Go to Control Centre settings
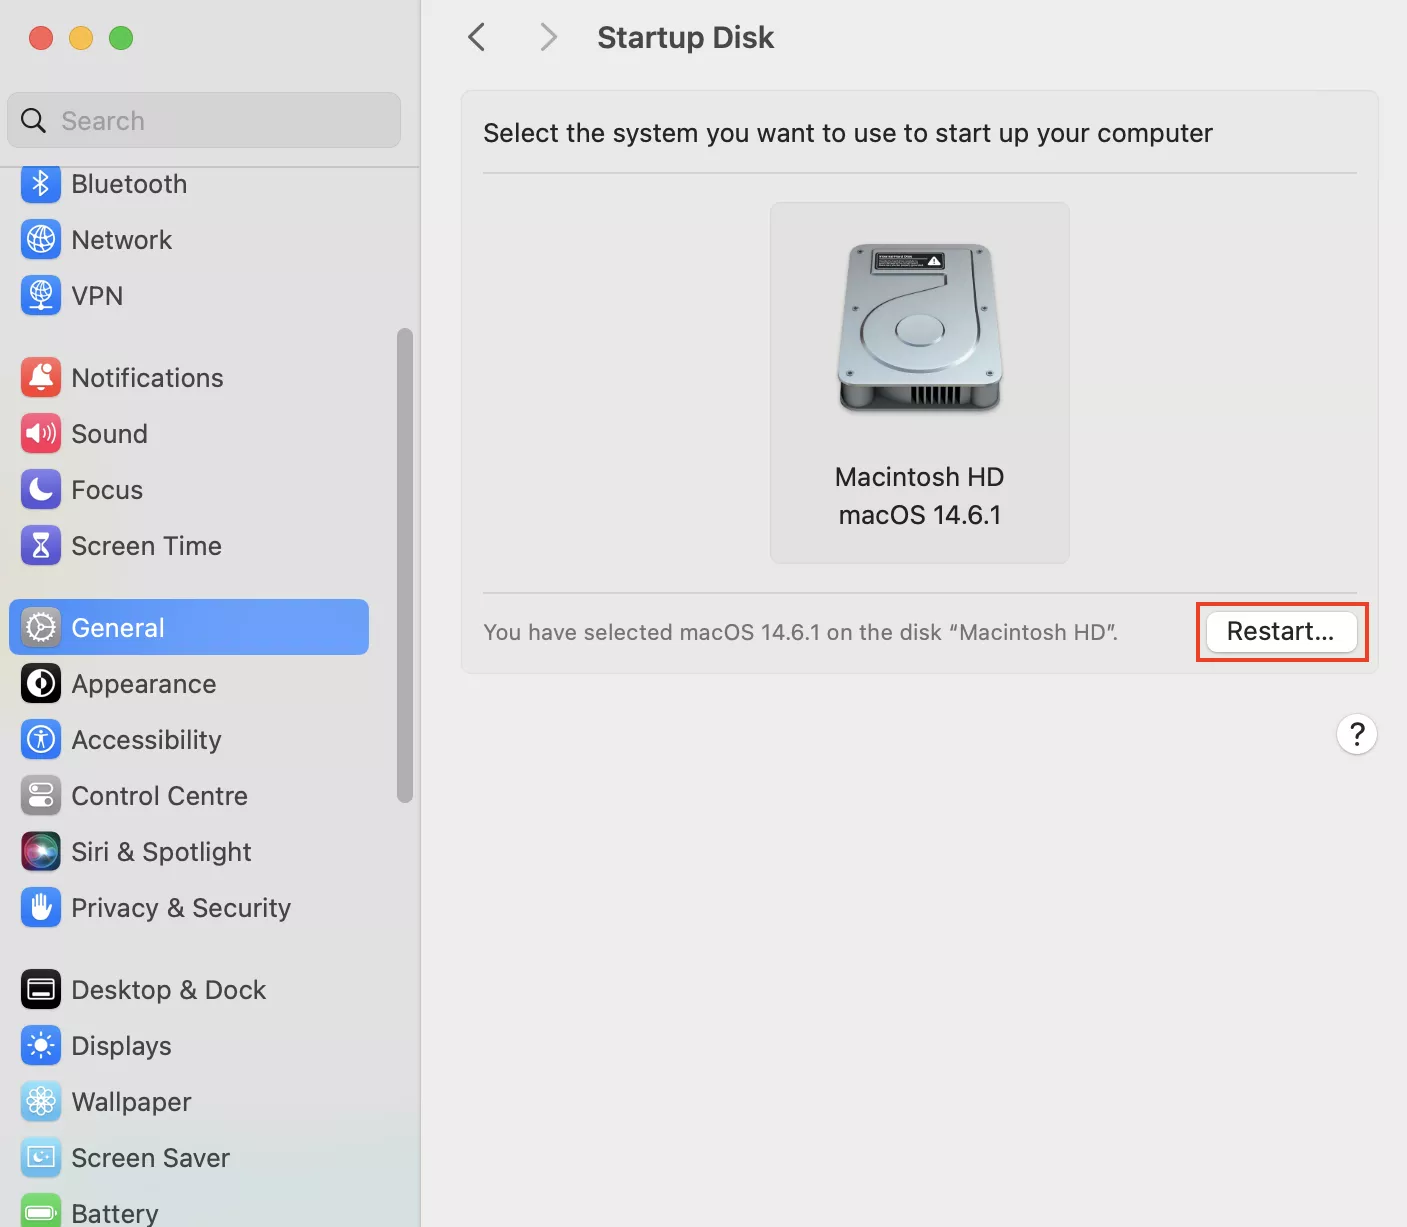Image resolution: width=1407 pixels, height=1227 pixels. [159, 796]
